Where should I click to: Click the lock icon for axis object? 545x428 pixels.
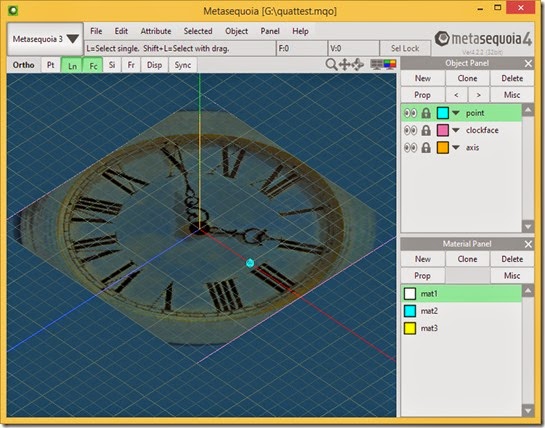(x=426, y=148)
